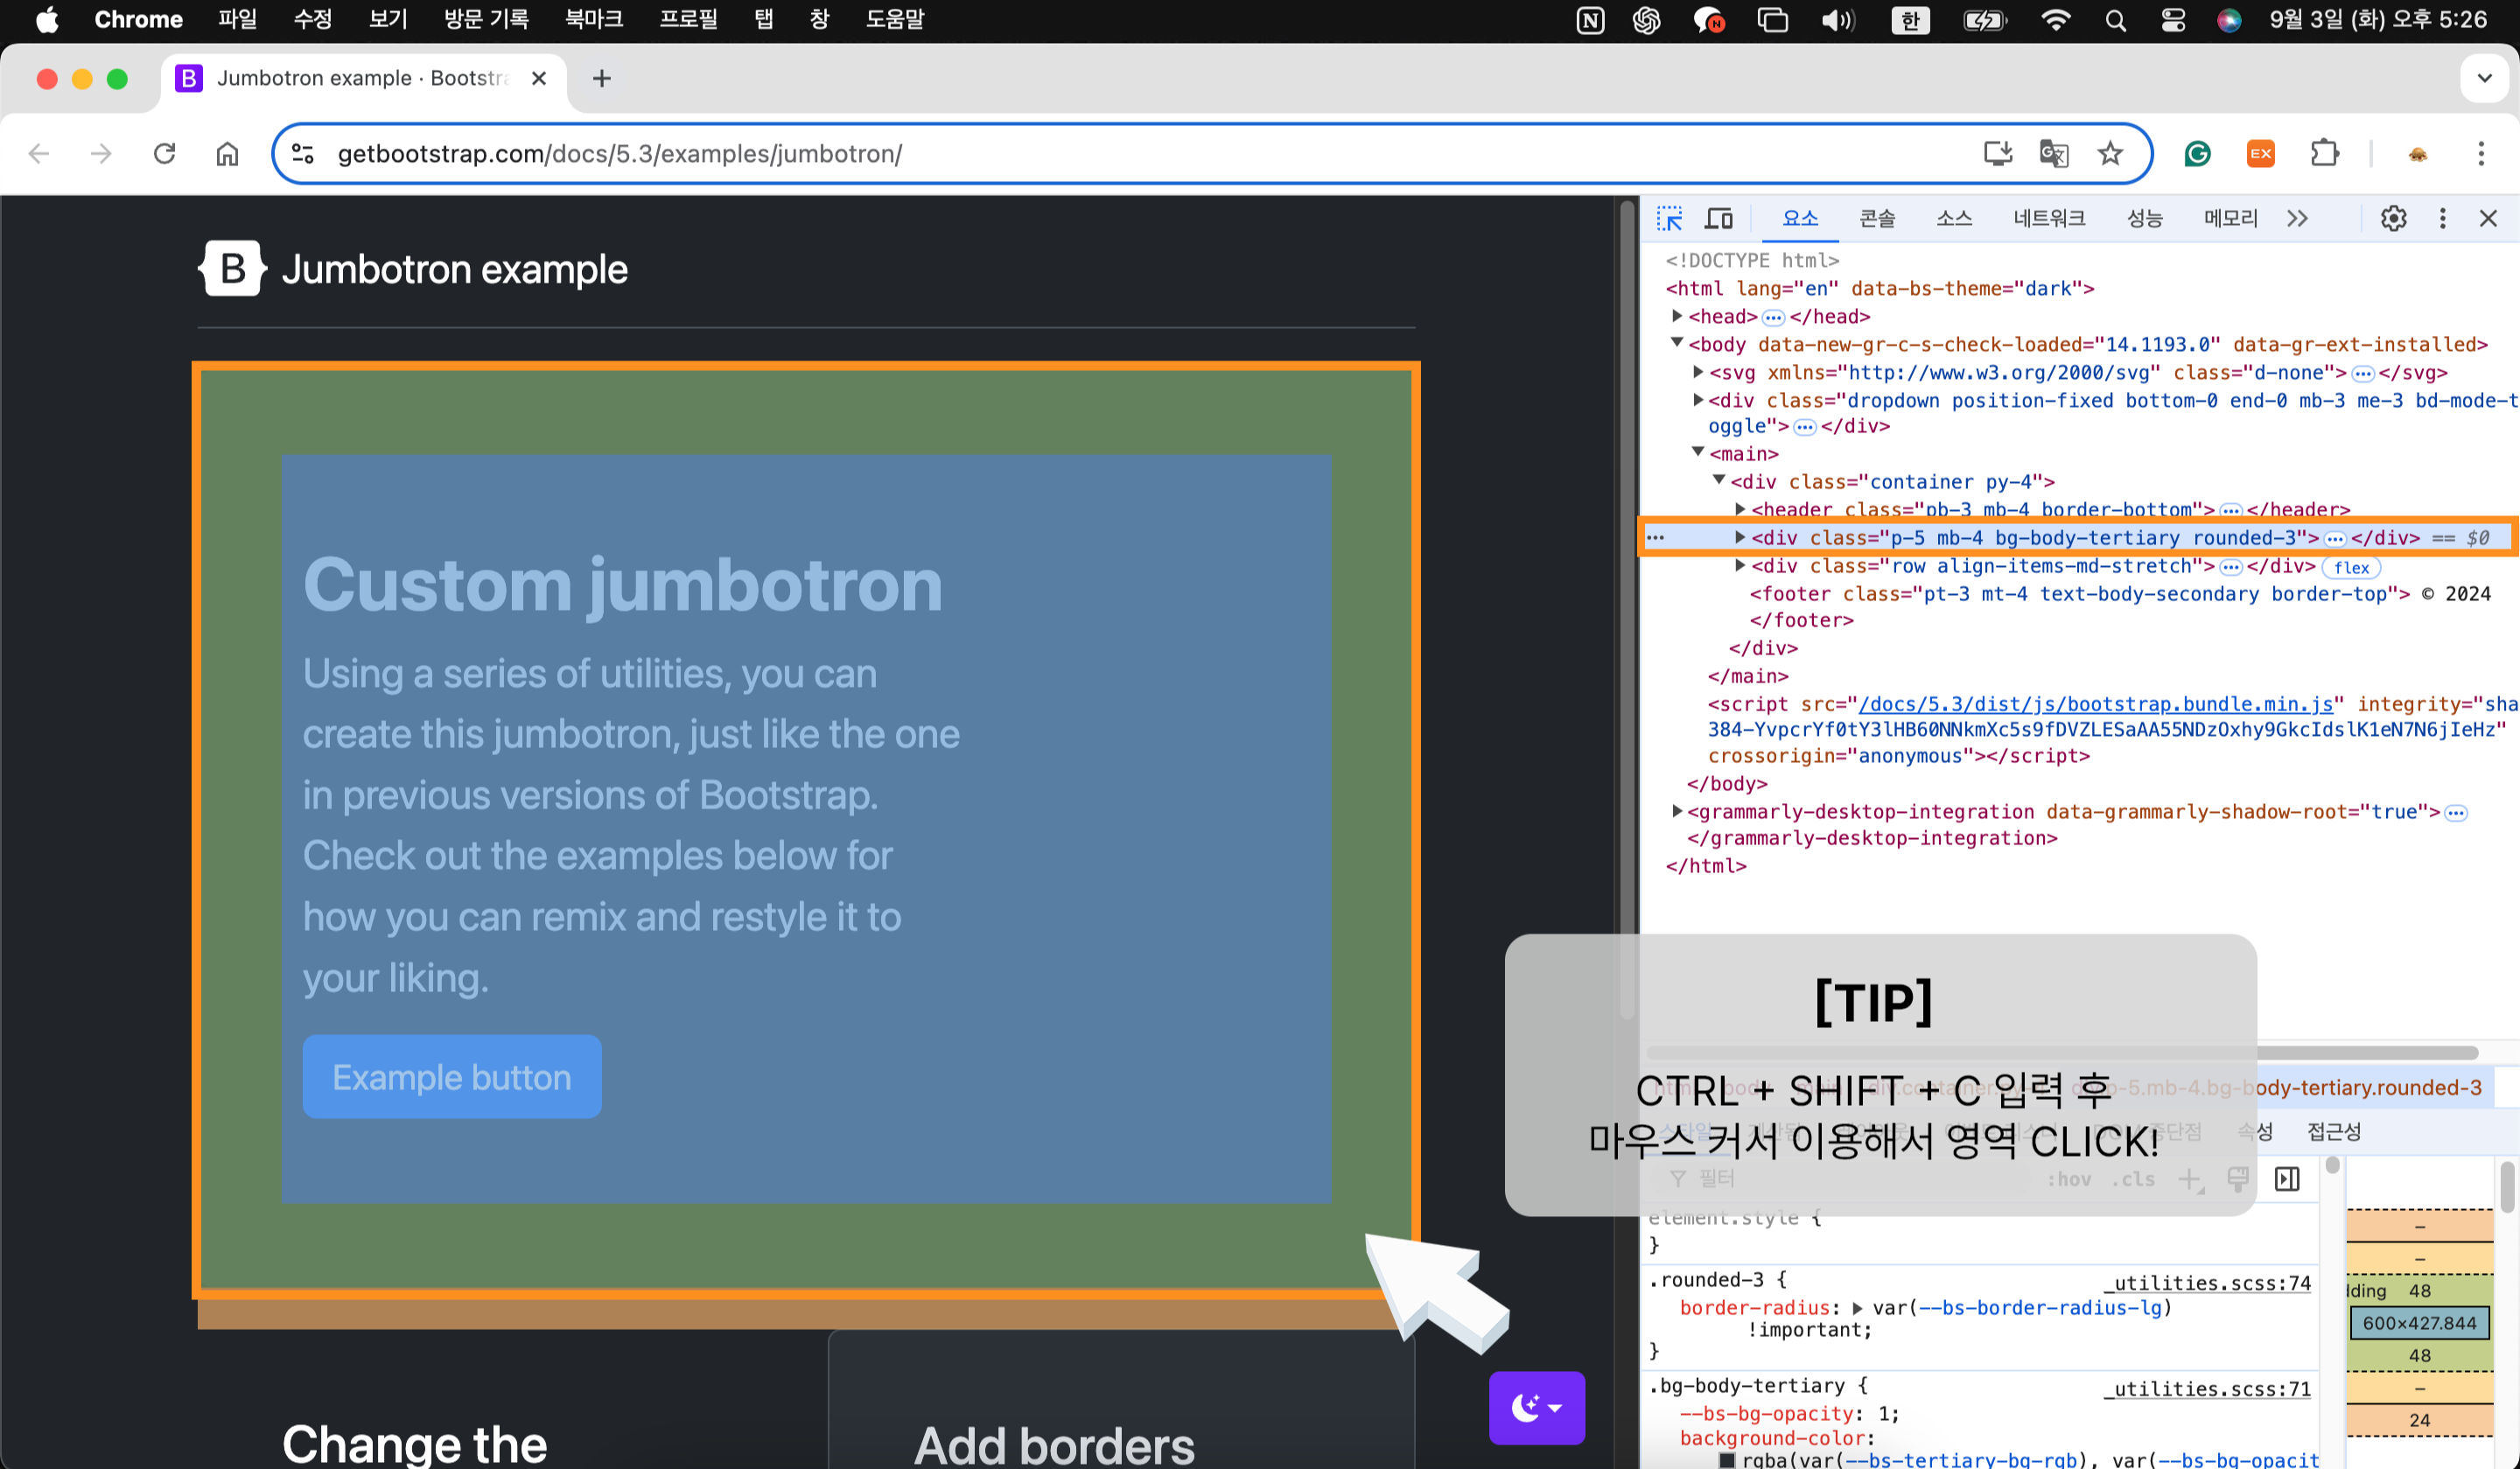Bookmark page with the star icon

point(2110,153)
